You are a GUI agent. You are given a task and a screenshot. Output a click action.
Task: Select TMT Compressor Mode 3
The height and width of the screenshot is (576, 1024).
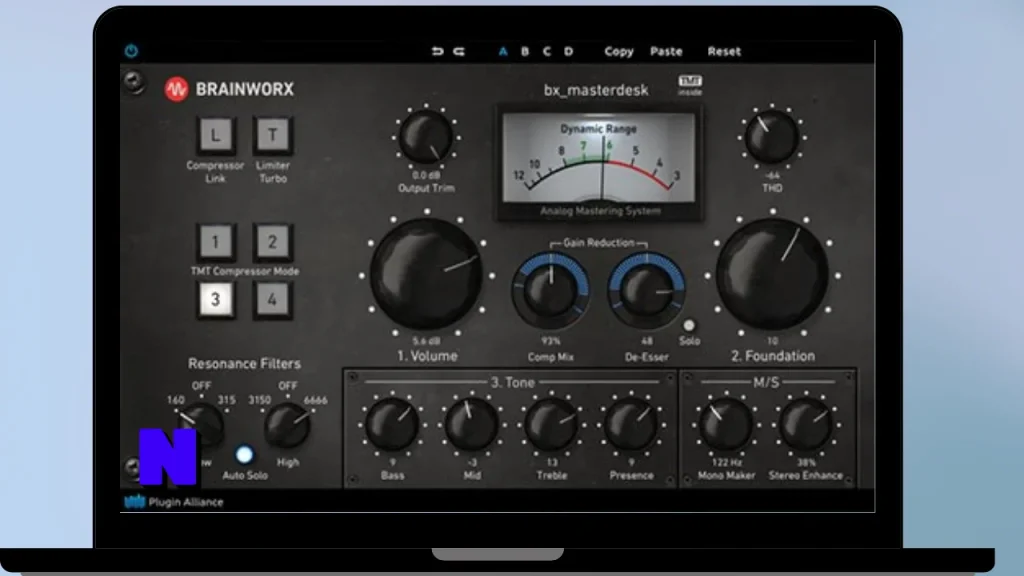point(215,300)
